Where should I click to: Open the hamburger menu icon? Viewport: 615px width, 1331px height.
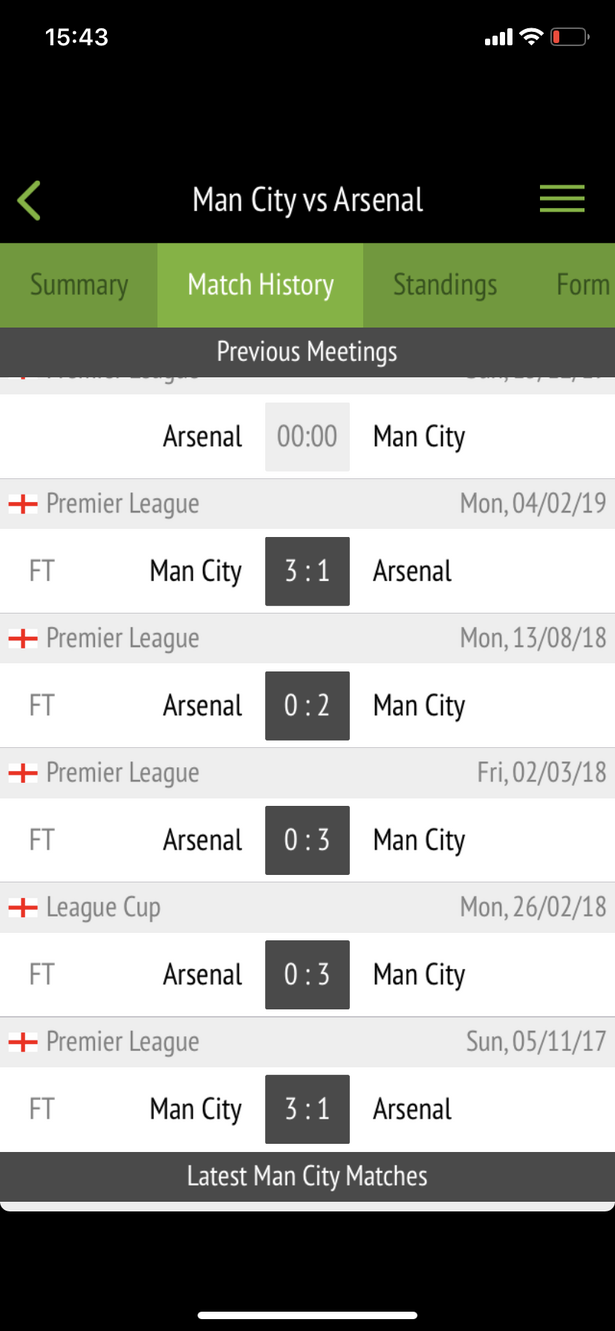(x=562, y=198)
